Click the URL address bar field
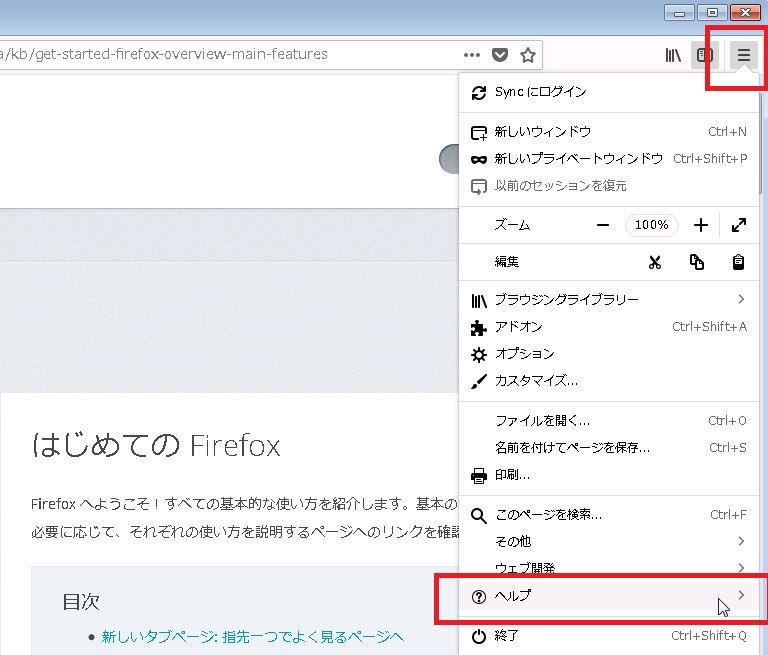 271,54
